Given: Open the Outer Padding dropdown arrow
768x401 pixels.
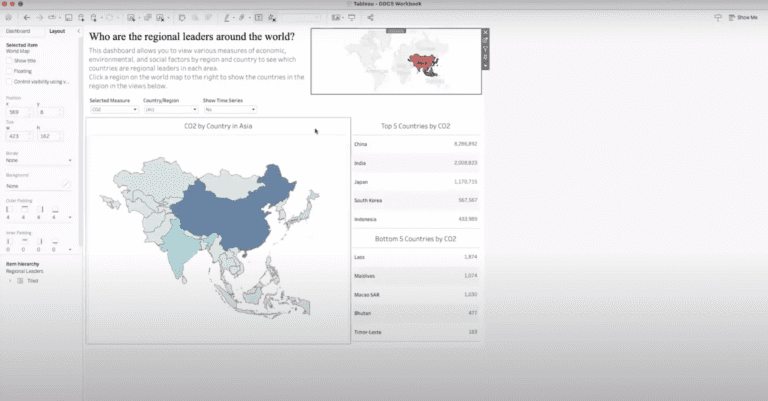Looking at the screenshot, I should tap(70, 217).
